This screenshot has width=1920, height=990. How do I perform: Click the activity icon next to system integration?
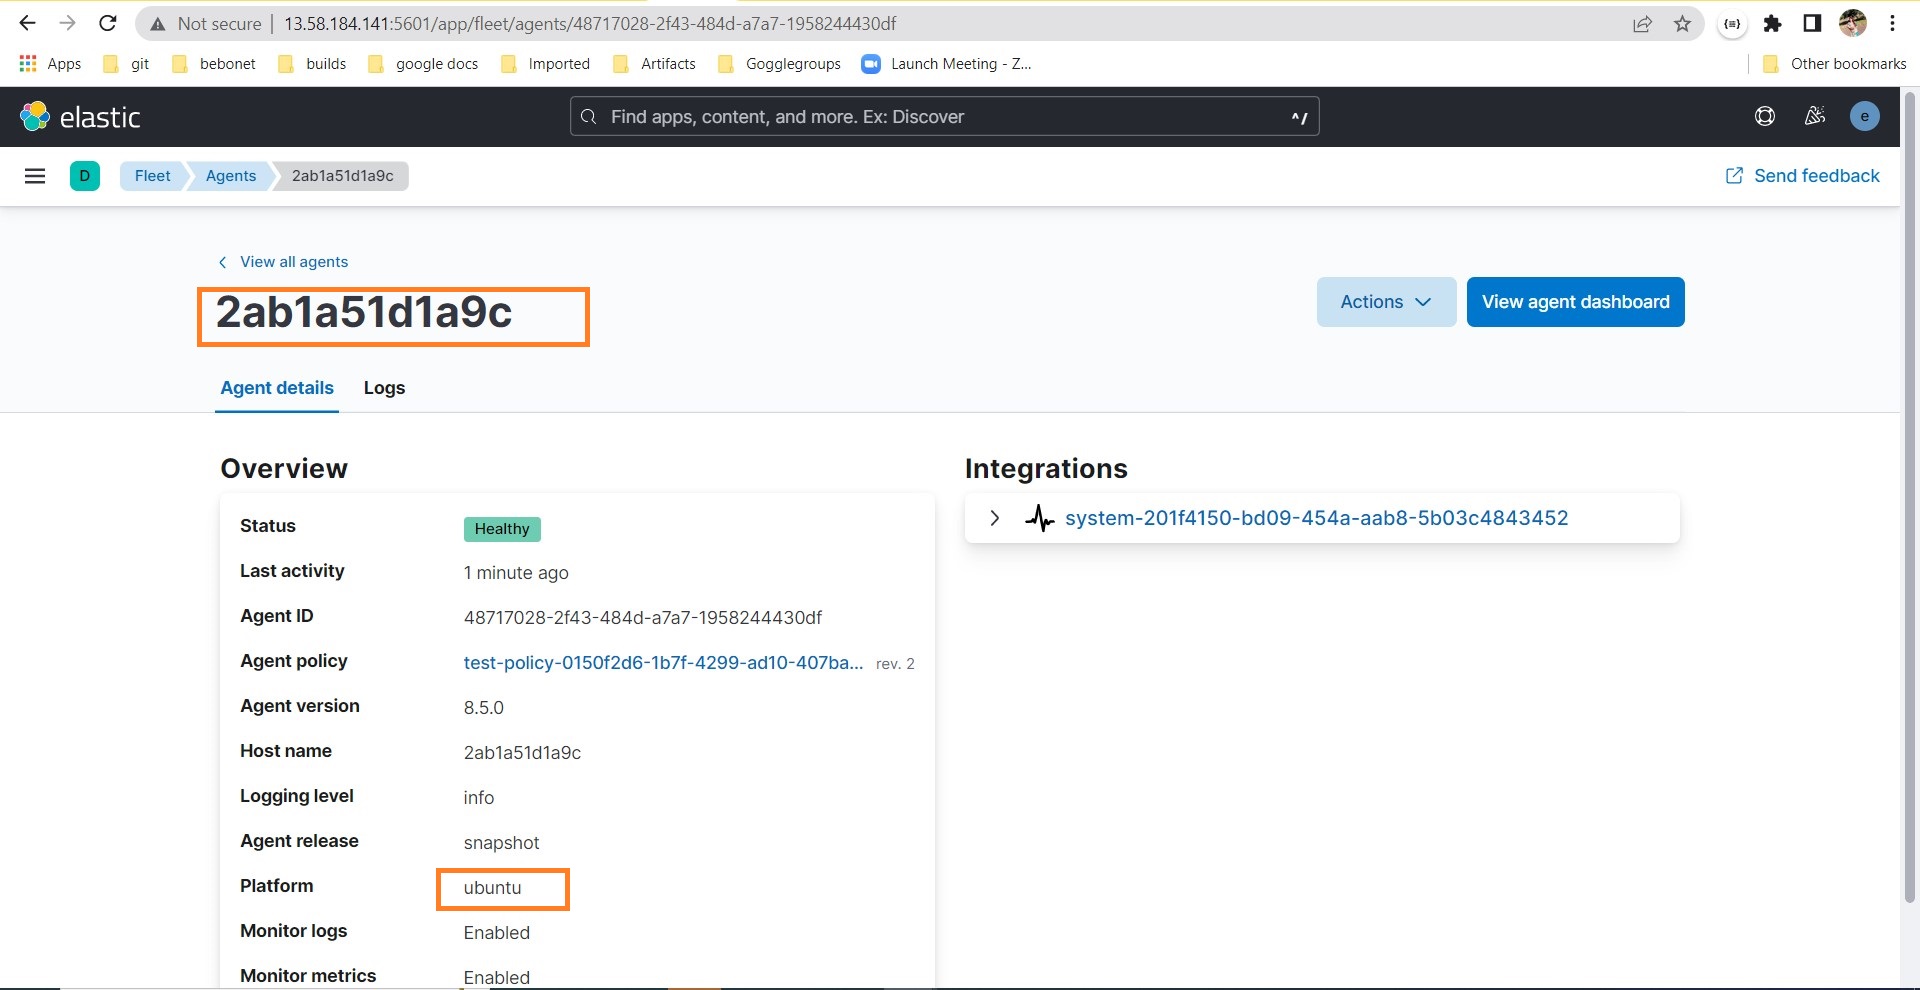pyautogui.click(x=1040, y=518)
